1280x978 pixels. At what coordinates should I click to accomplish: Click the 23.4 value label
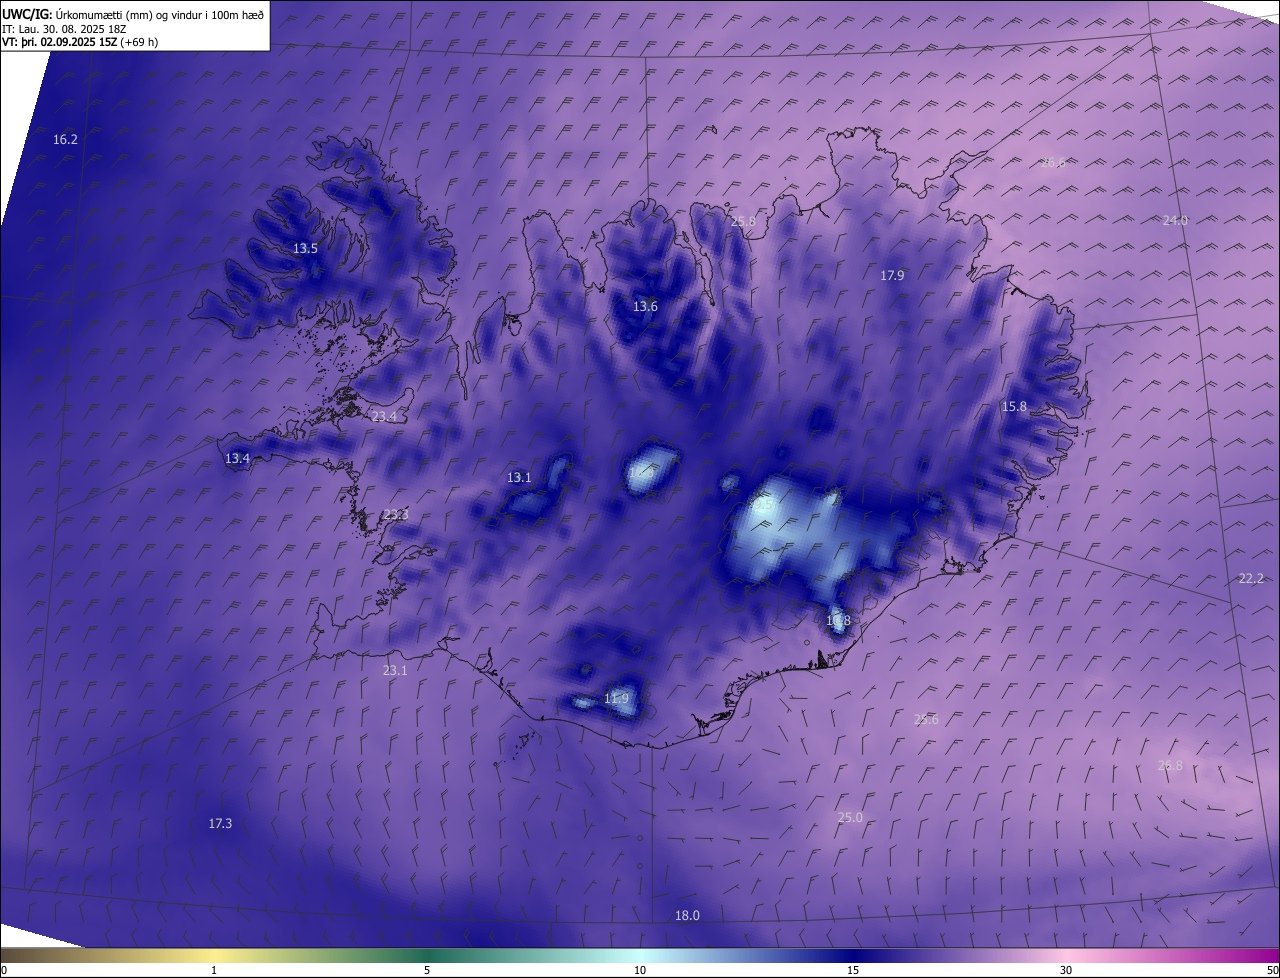coord(384,417)
